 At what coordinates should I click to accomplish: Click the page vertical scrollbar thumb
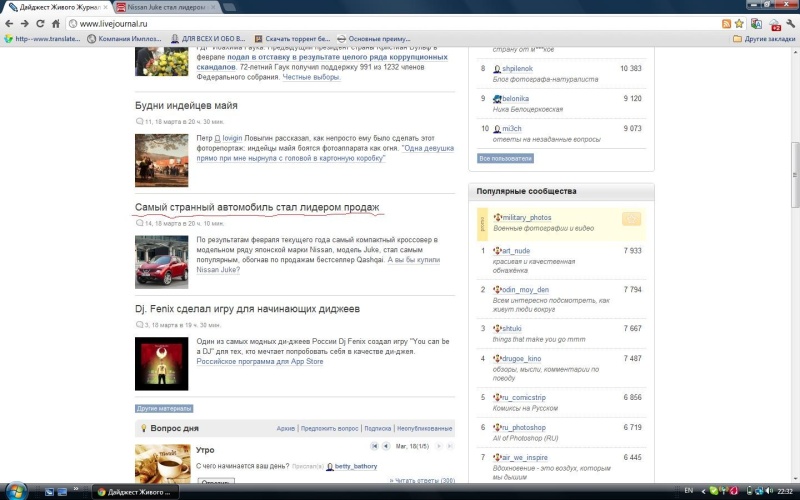click(795, 174)
